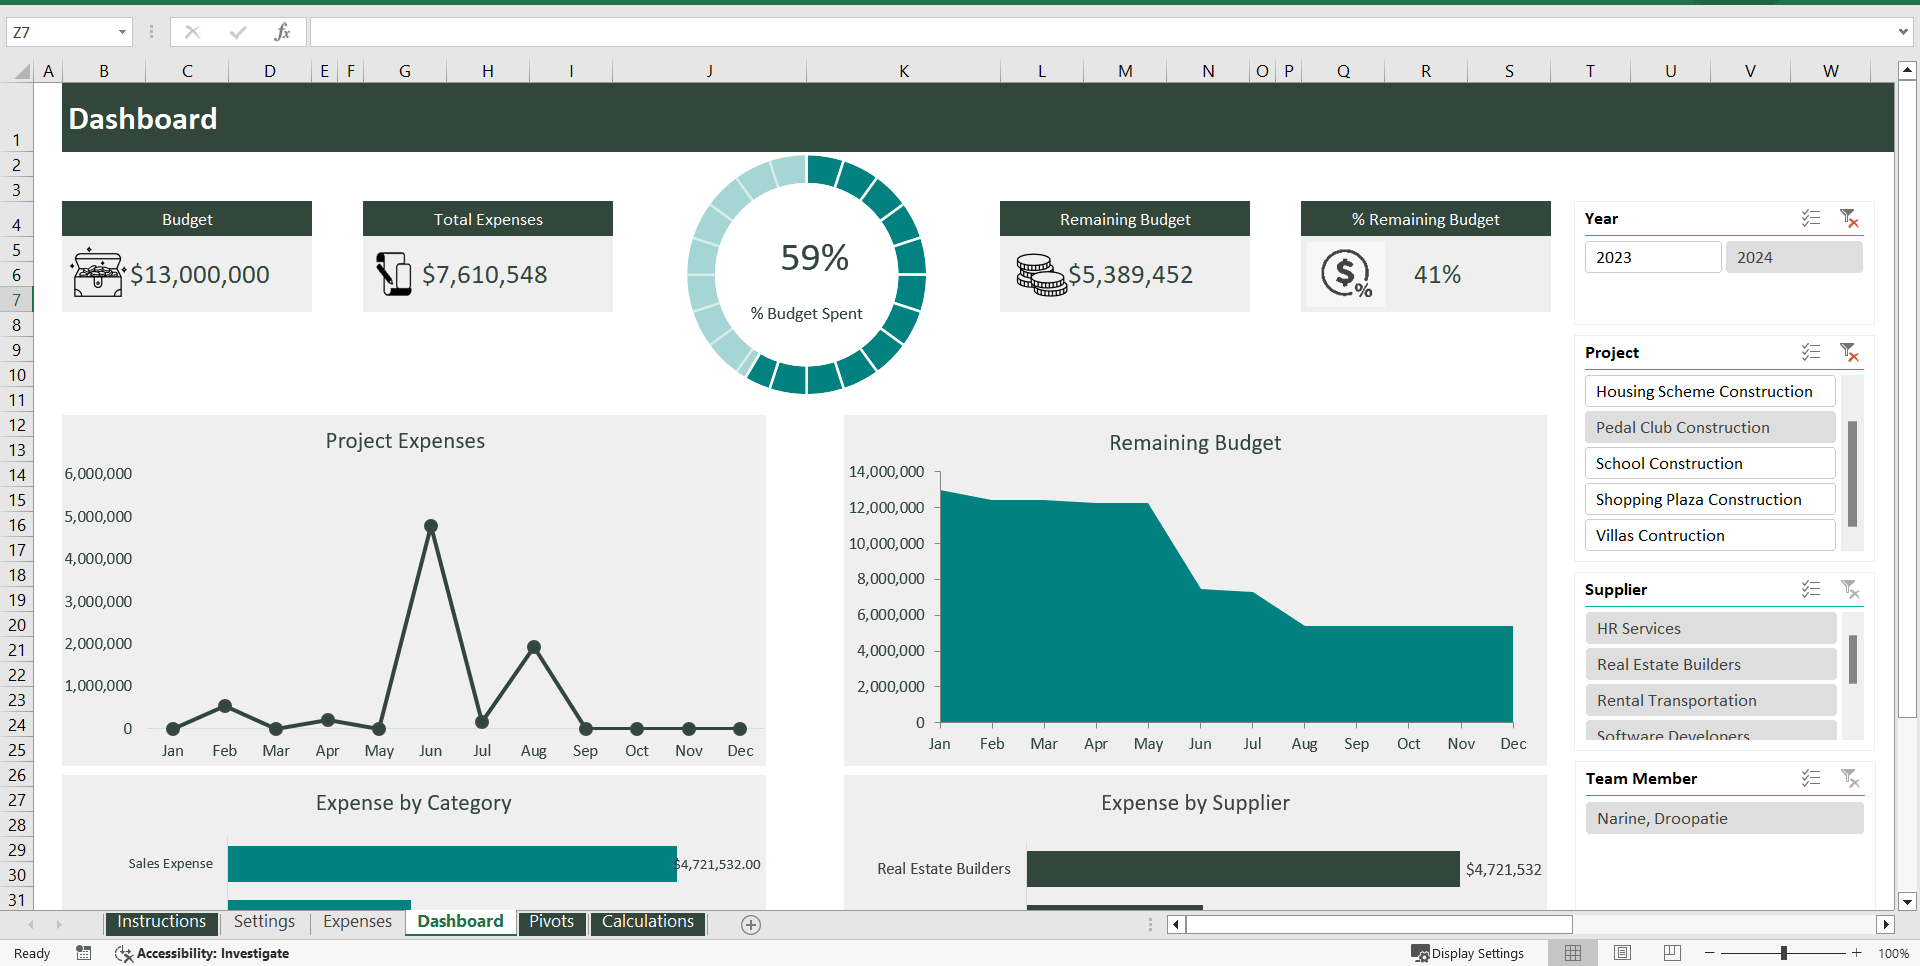Select year 2023 in the slicer
Screen dimensions: 1920x966
click(1652, 257)
